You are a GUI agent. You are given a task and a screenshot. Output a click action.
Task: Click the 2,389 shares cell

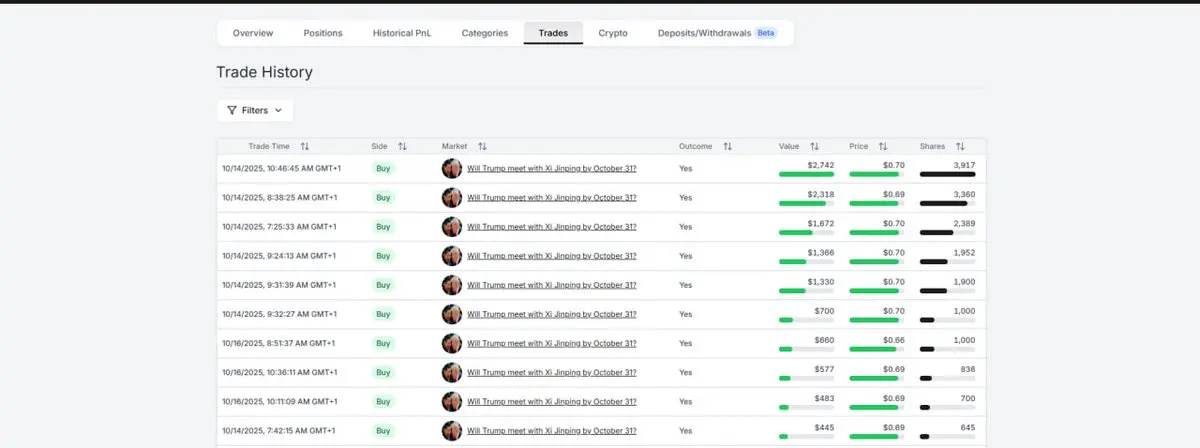point(964,223)
